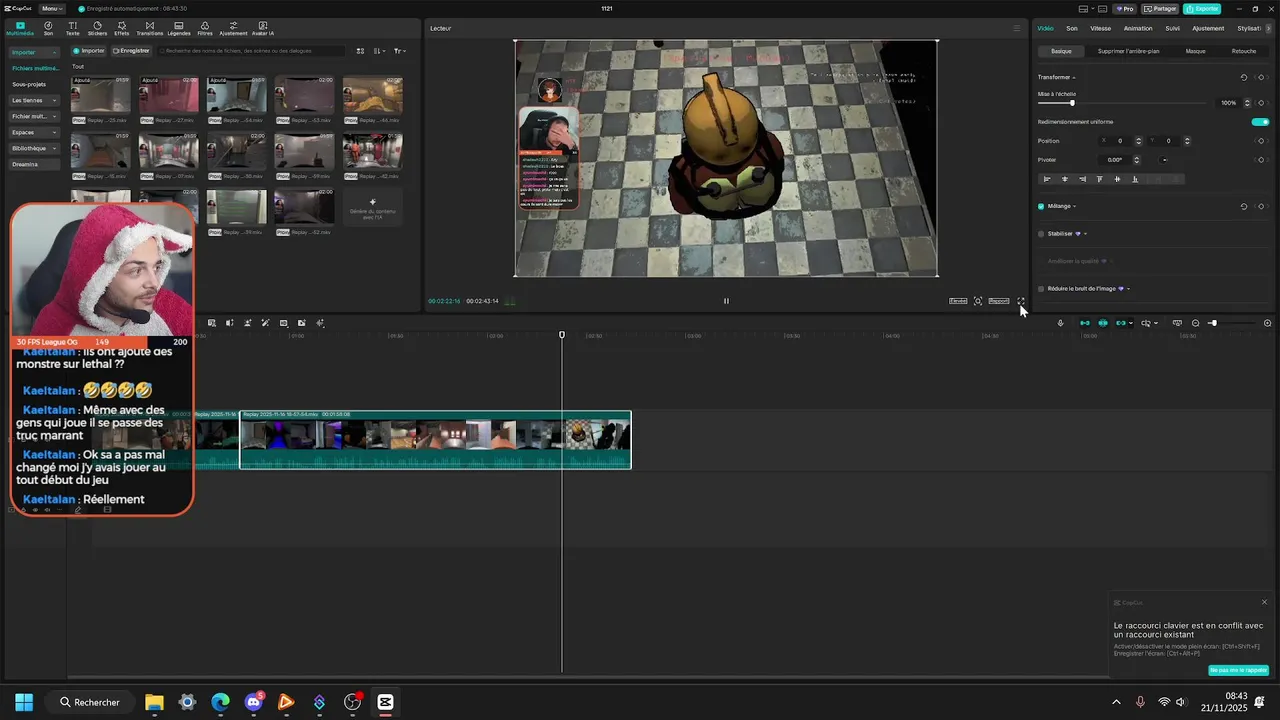Image resolution: width=1280 pixels, height=720 pixels.
Task: Expand the Les tiennes sidebar section
Action: [34, 100]
